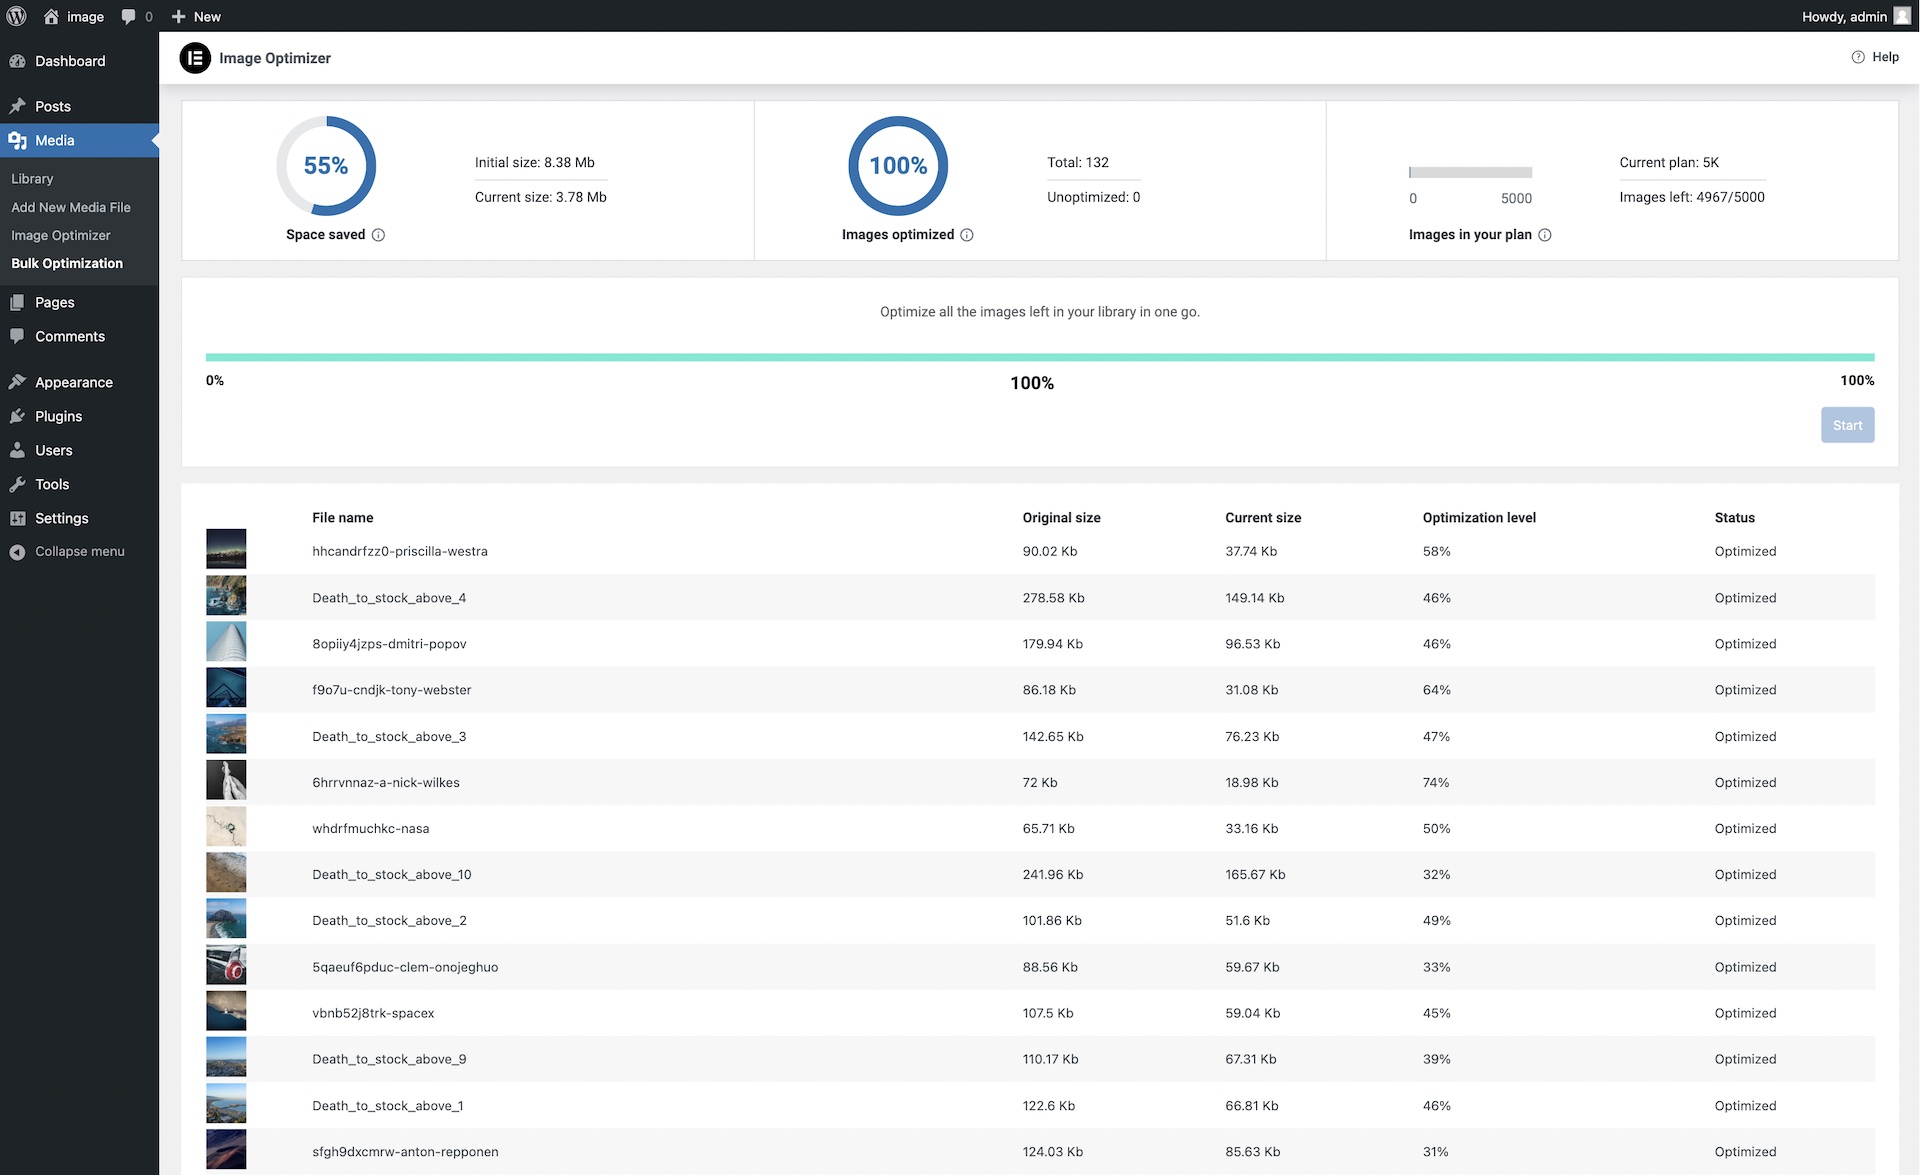Click the Image Optimizer plugin icon
Viewport: 1920px width, 1175px height.
coord(193,58)
